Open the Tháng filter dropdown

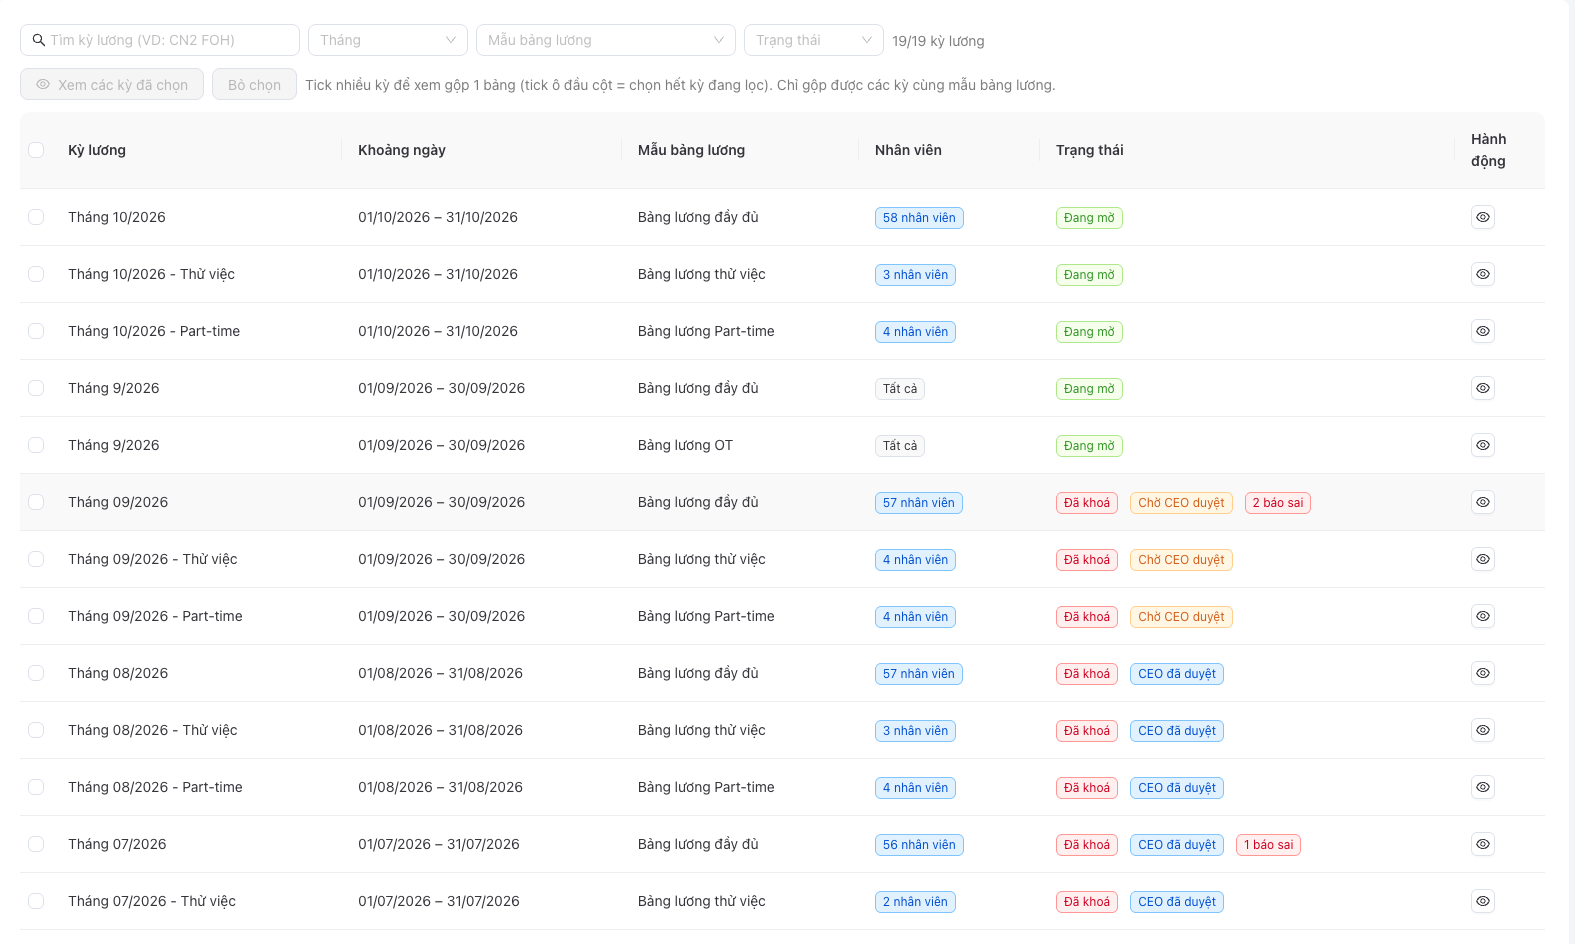point(388,40)
